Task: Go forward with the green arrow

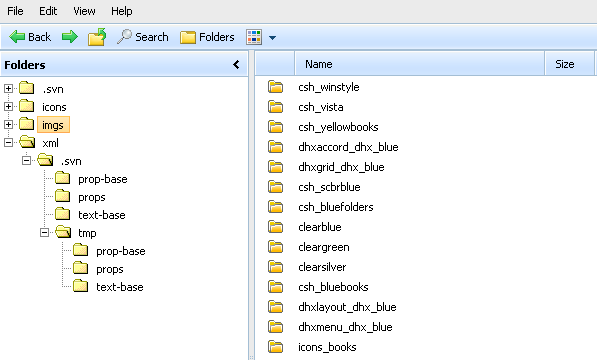Action: click(70, 37)
